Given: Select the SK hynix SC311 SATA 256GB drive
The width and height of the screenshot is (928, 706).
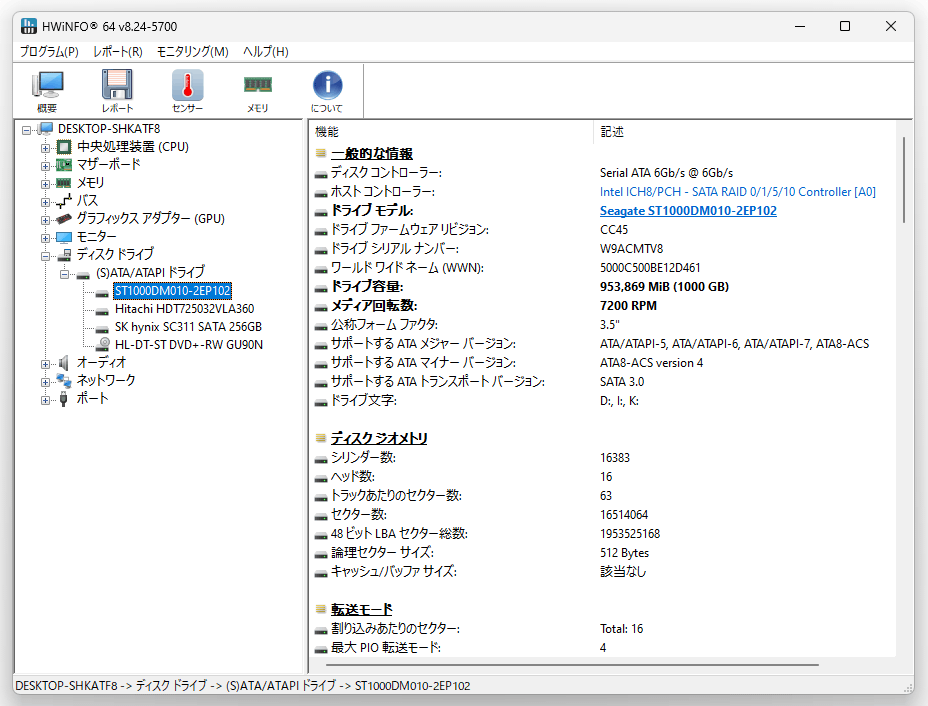Looking at the screenshot, I should (x=188, y=327).
